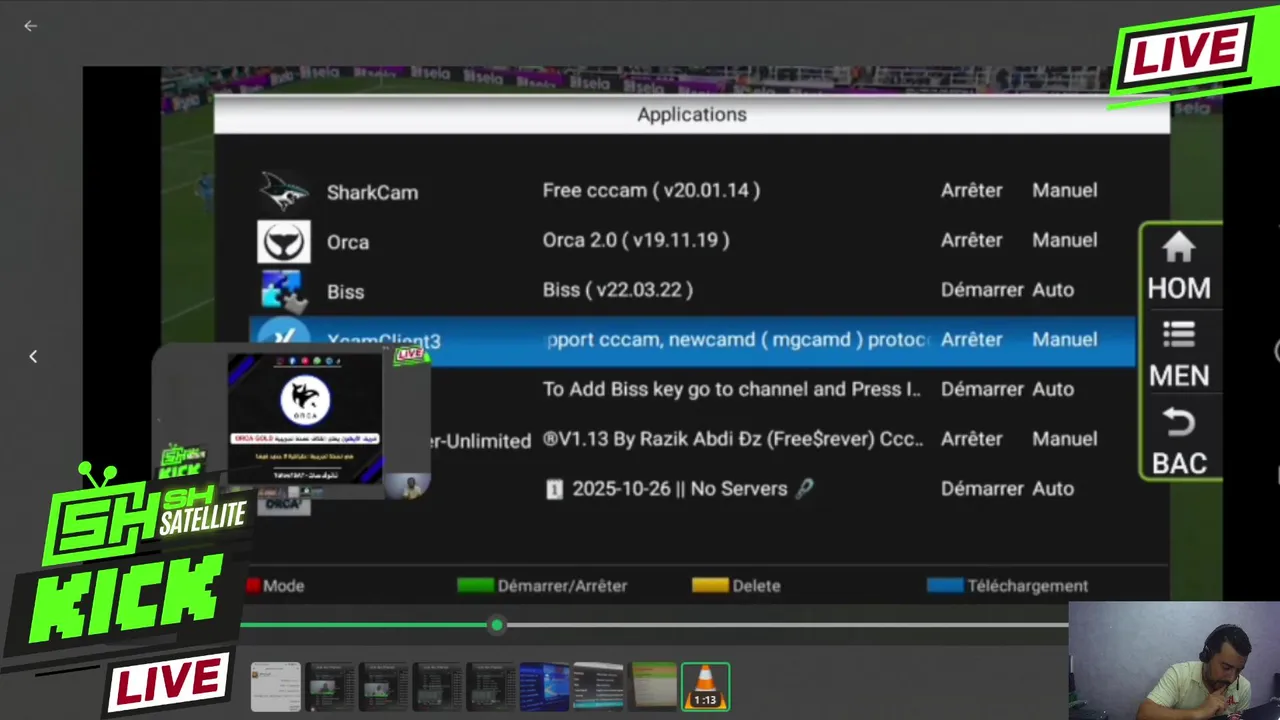Select the SharkCam shark icon
Screen dimensions: 1280x720
[x=284, y=191]
